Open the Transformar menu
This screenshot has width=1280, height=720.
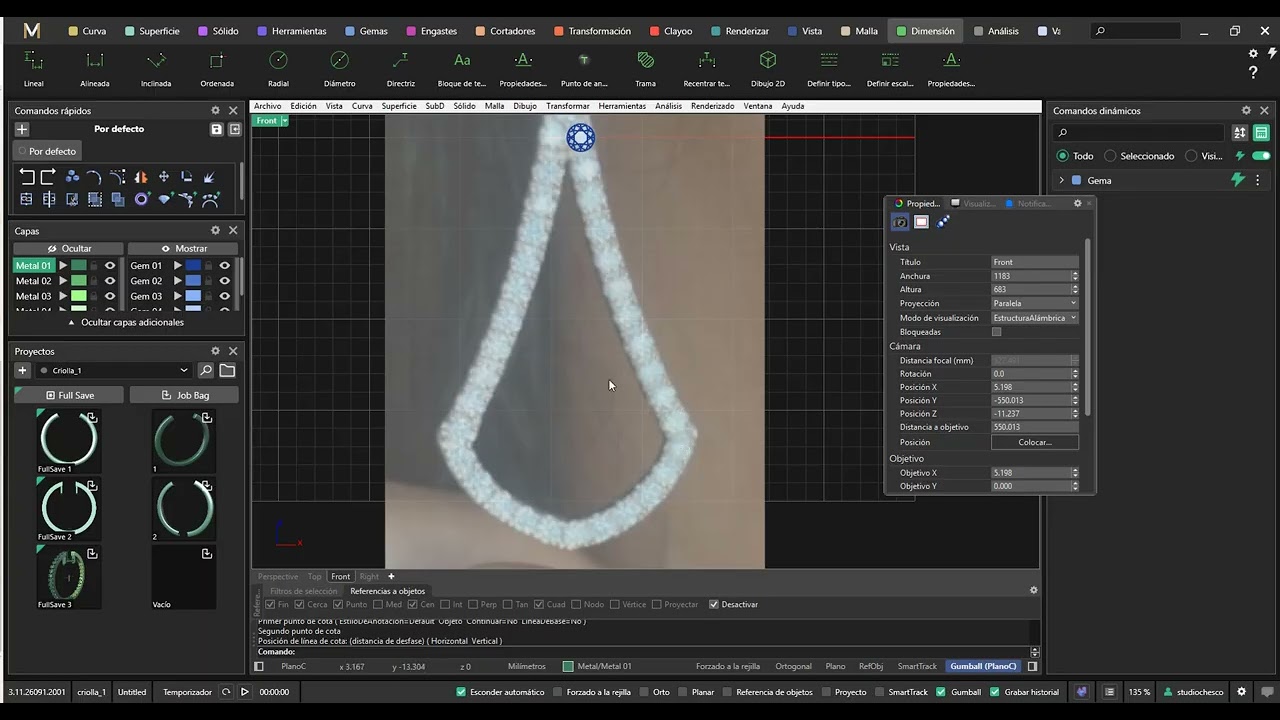click(x=567, y=106)
